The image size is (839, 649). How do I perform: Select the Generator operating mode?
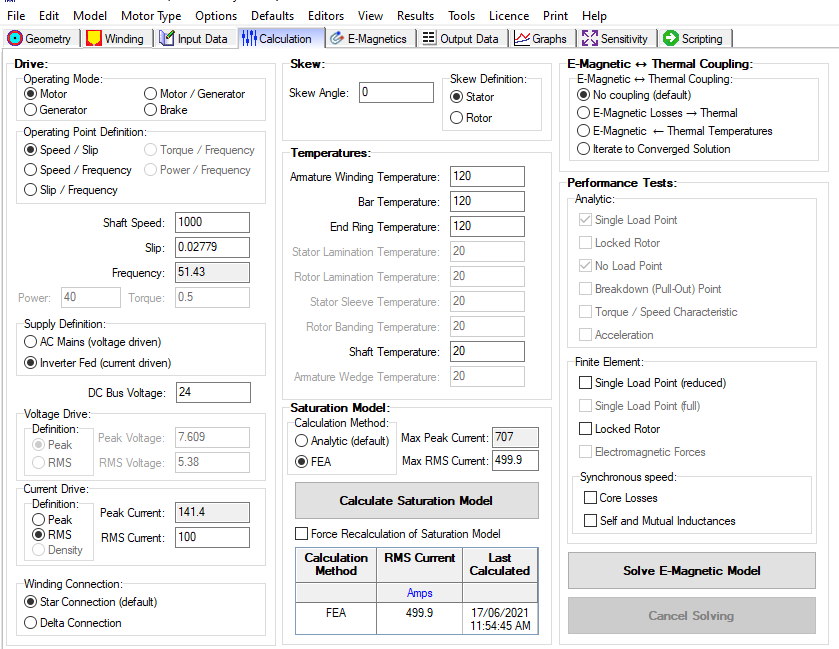click(x=31, y=110)
